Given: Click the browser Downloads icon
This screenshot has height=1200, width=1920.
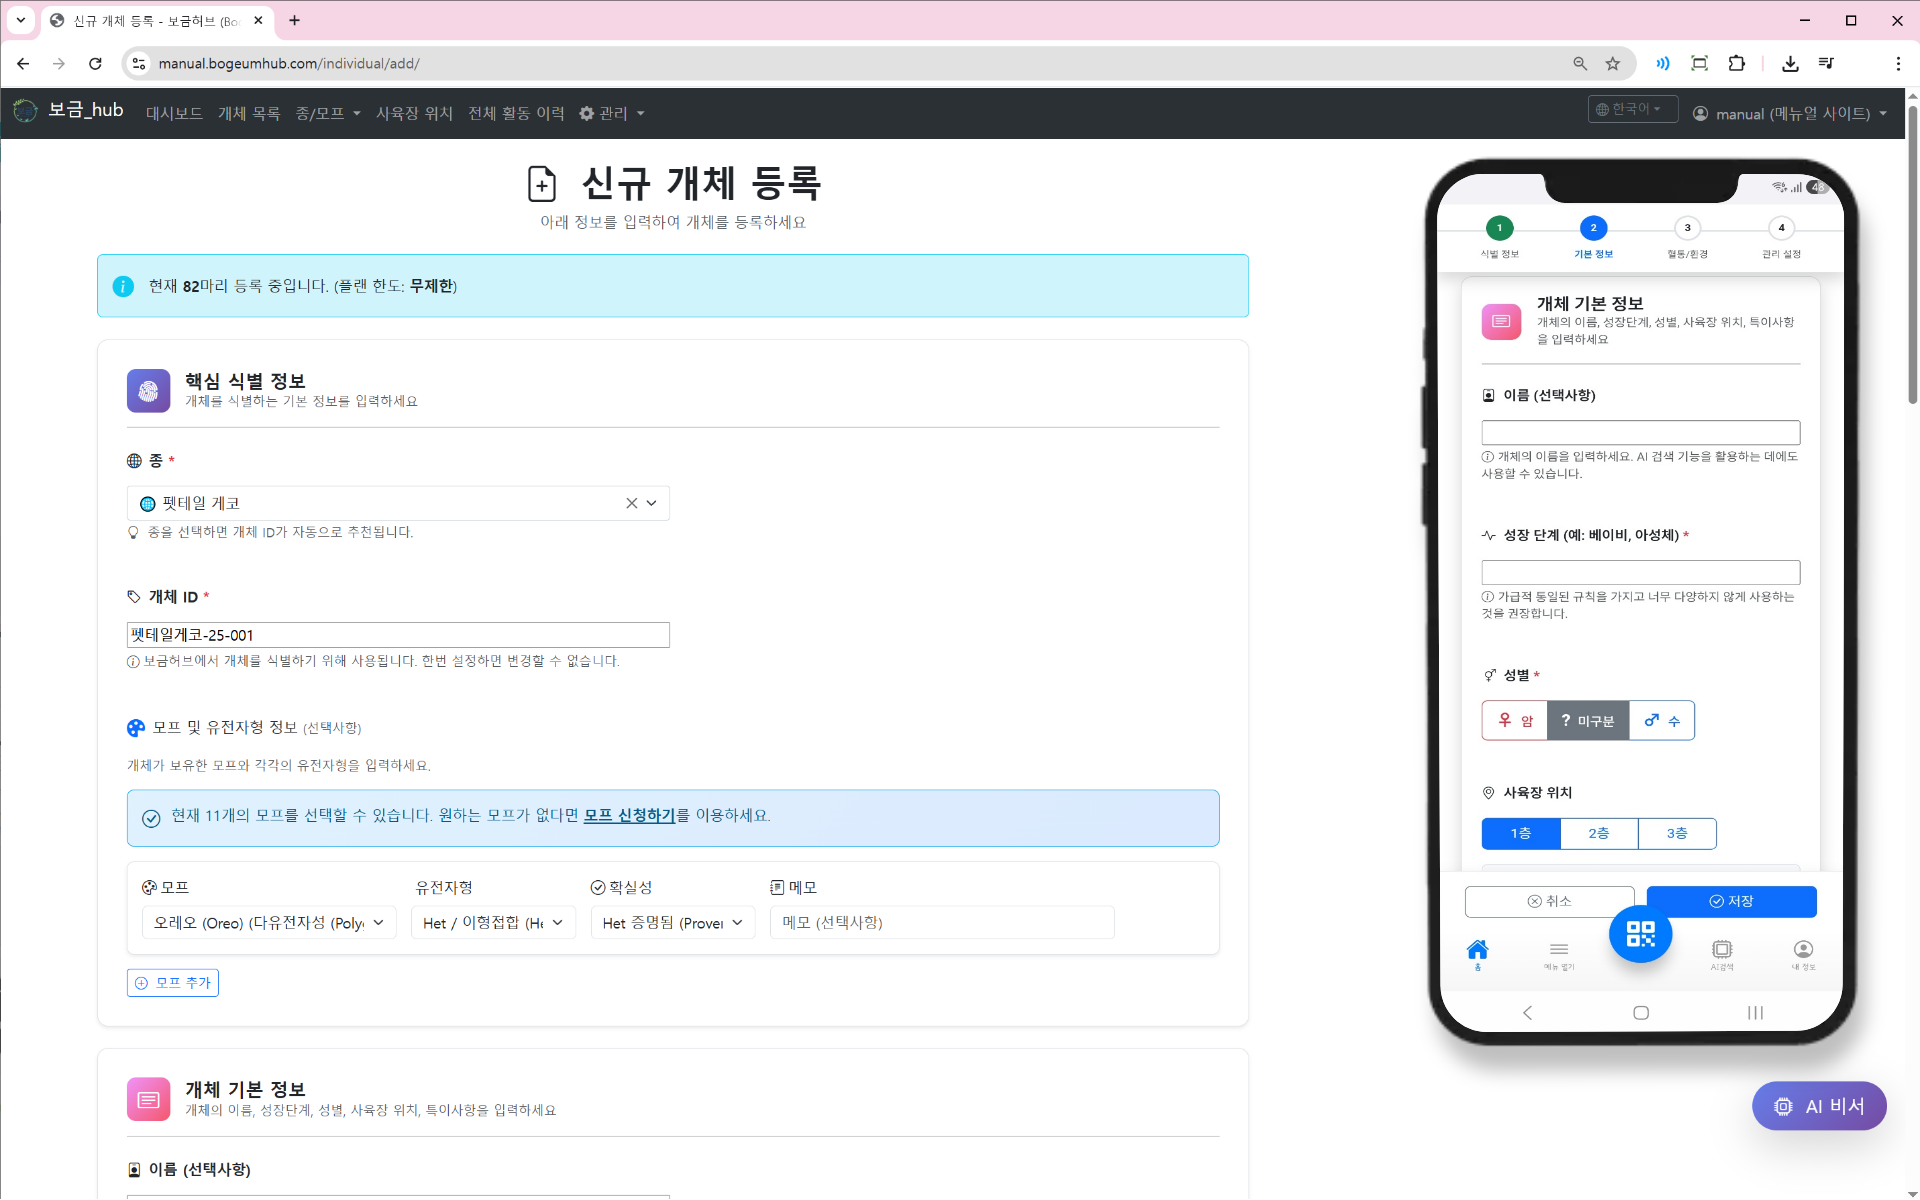Looking at the screenshot, I should tap(1790, 63).
